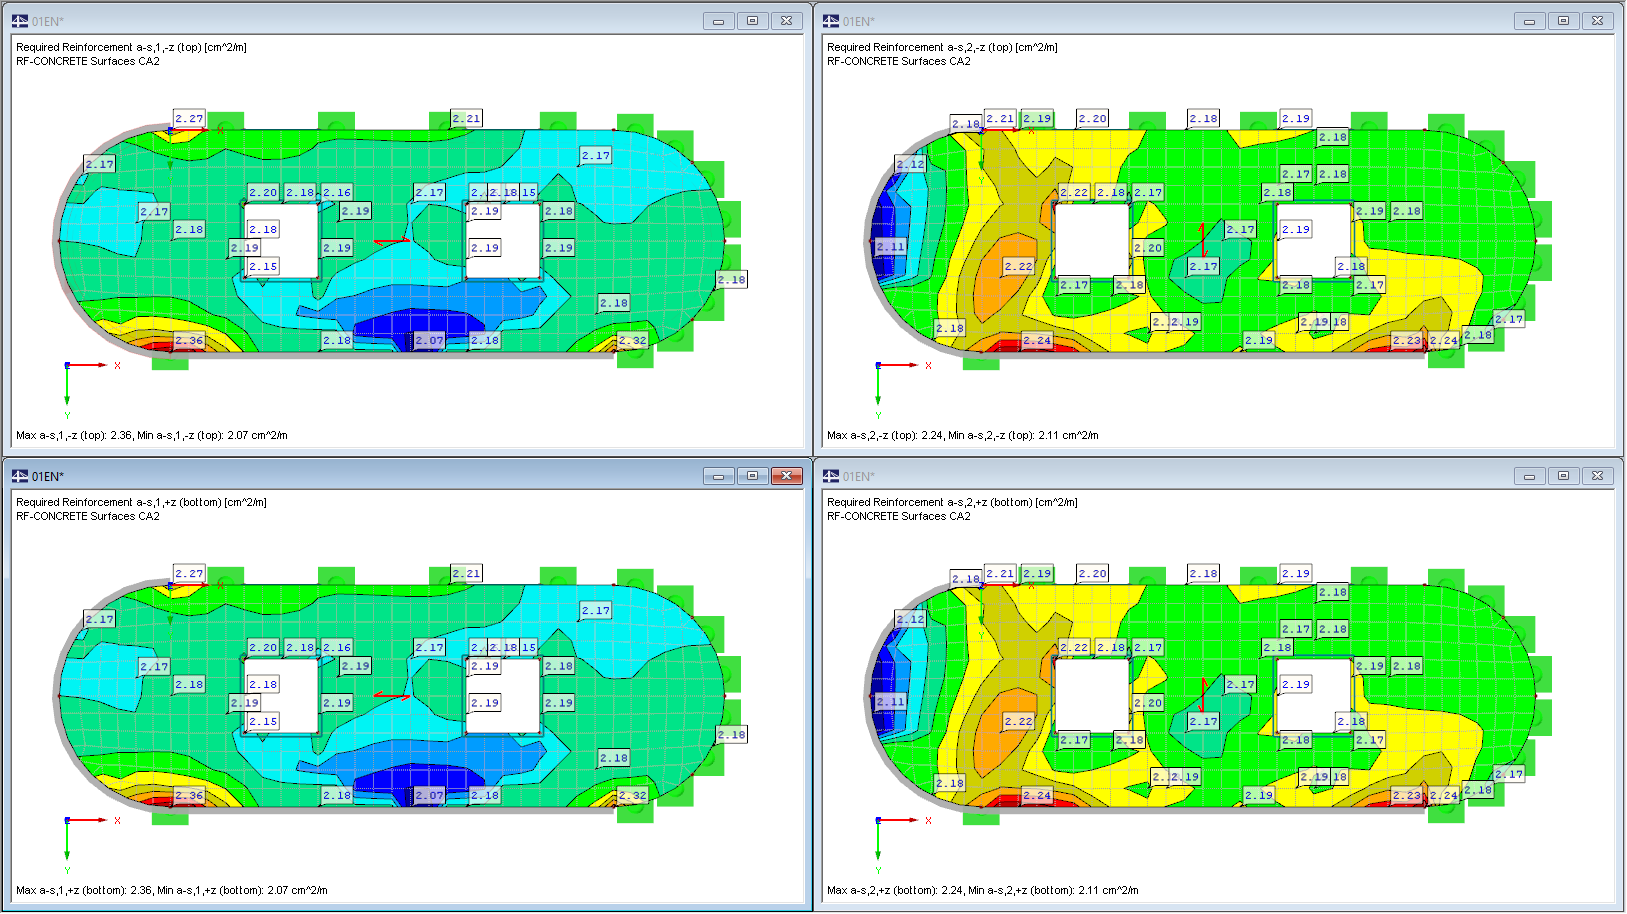Select the 2.16 value label in a-s,1,-z (top) view
1627x914 pixels.
pyautogui.click(x=337, y=193)
